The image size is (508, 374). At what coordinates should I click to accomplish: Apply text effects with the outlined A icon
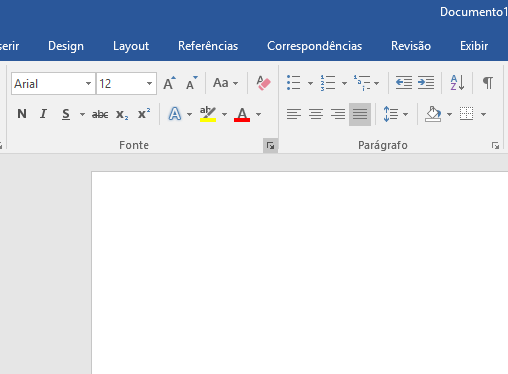point(175,114)
